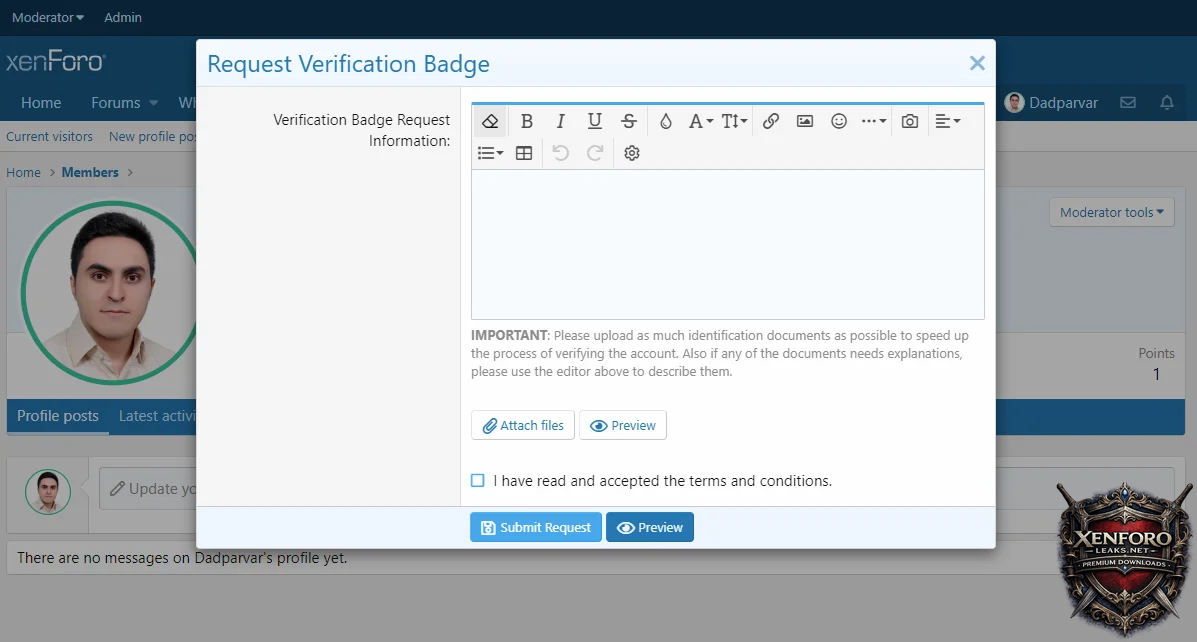Accept the terms and conditions checkbox
This screenshot has width=1197, height=642.
(x=478, y=481)
